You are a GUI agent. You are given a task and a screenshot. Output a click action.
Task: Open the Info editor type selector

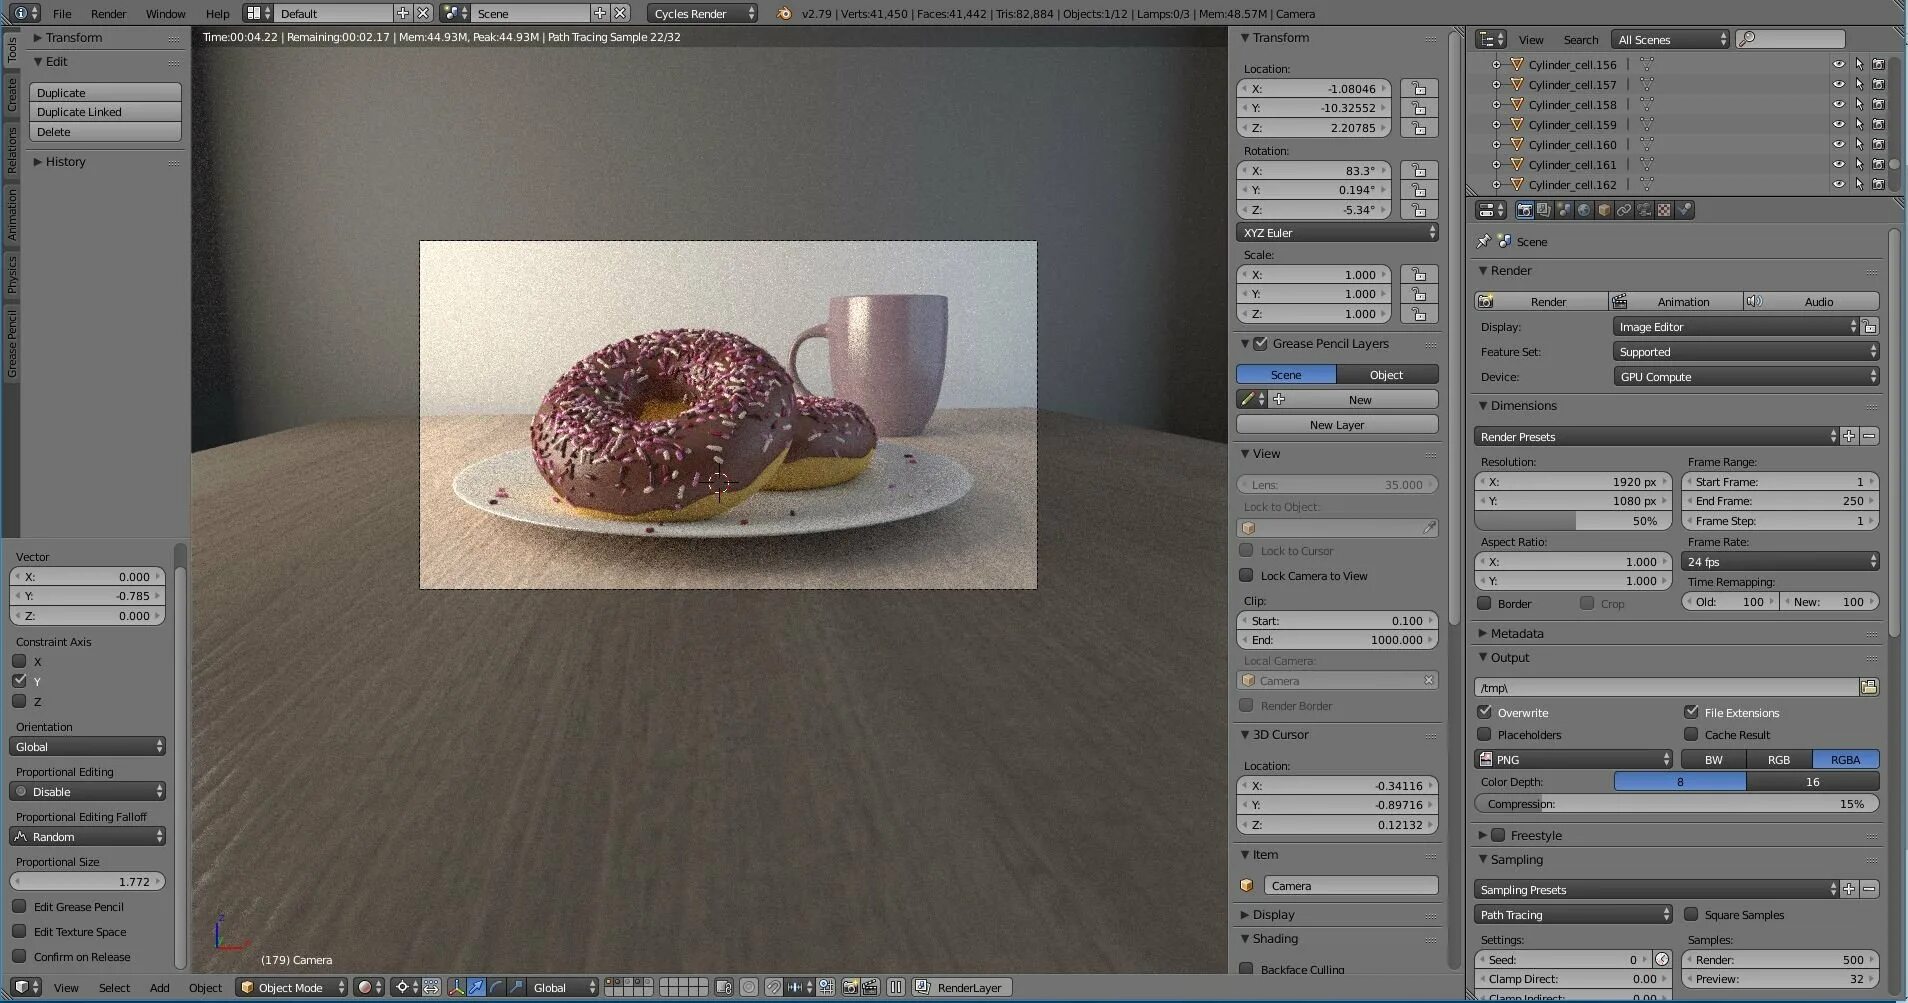click(26, 13)
